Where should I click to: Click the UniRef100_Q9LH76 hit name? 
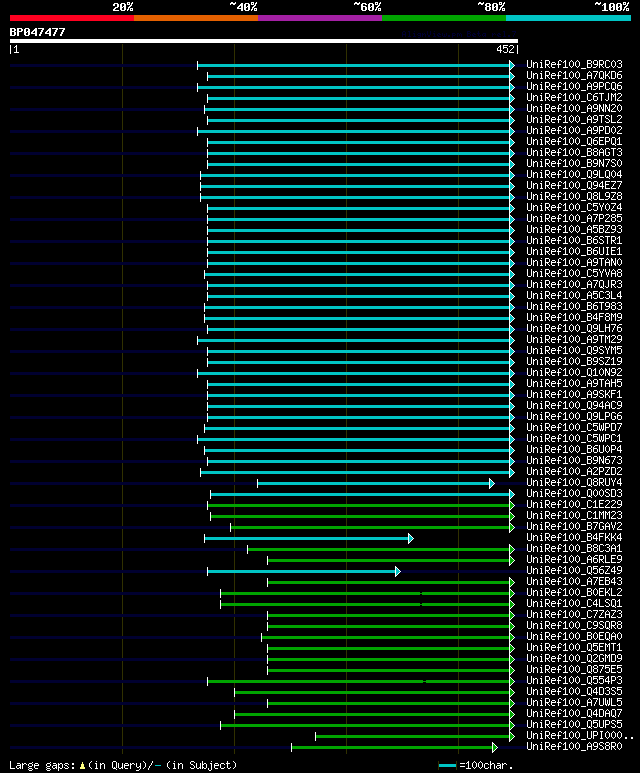(574, 328)
